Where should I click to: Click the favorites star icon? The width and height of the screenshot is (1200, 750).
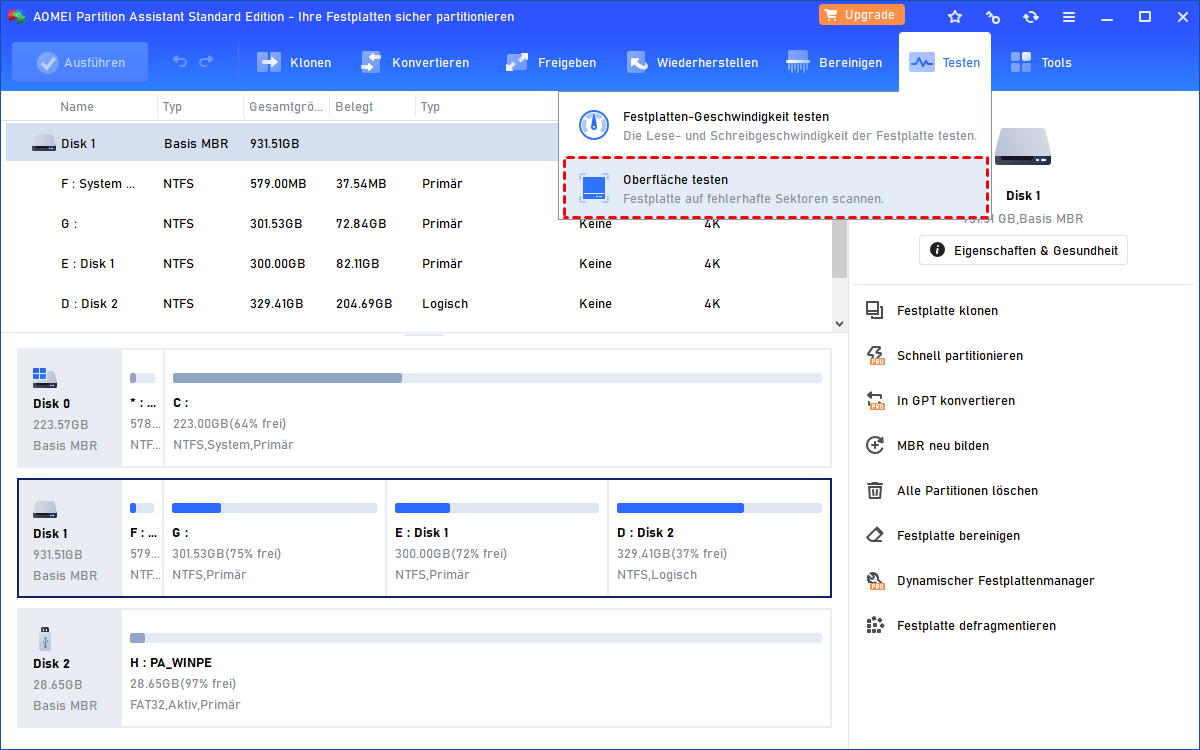[x=954, y=17]
